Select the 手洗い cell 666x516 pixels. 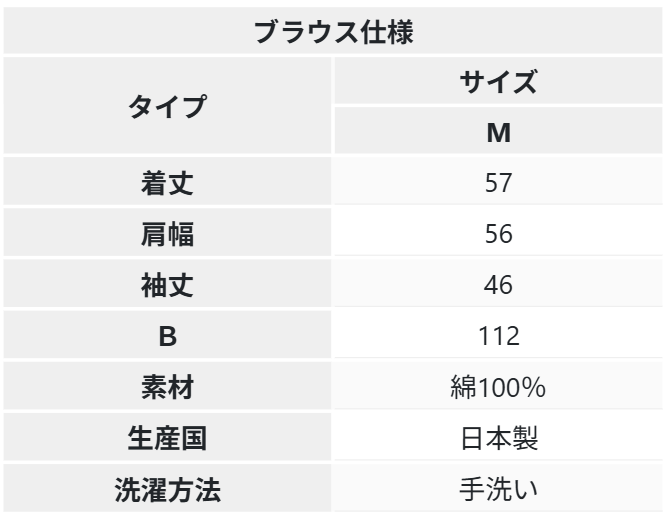498,490
